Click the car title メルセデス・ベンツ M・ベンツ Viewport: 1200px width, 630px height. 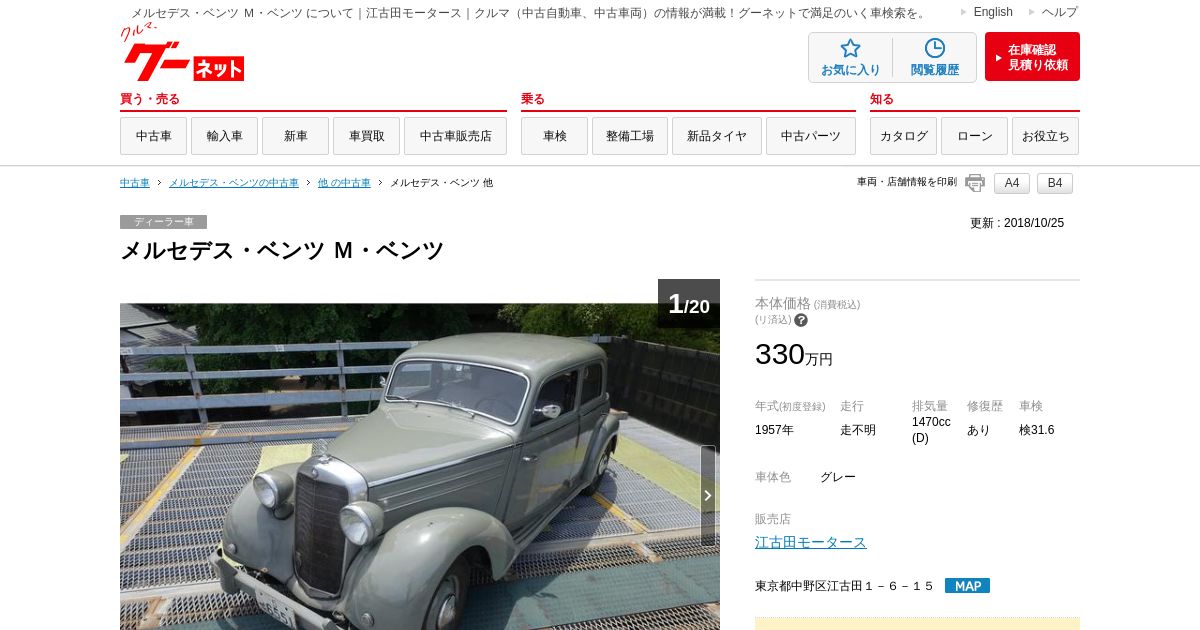point(282,251)
